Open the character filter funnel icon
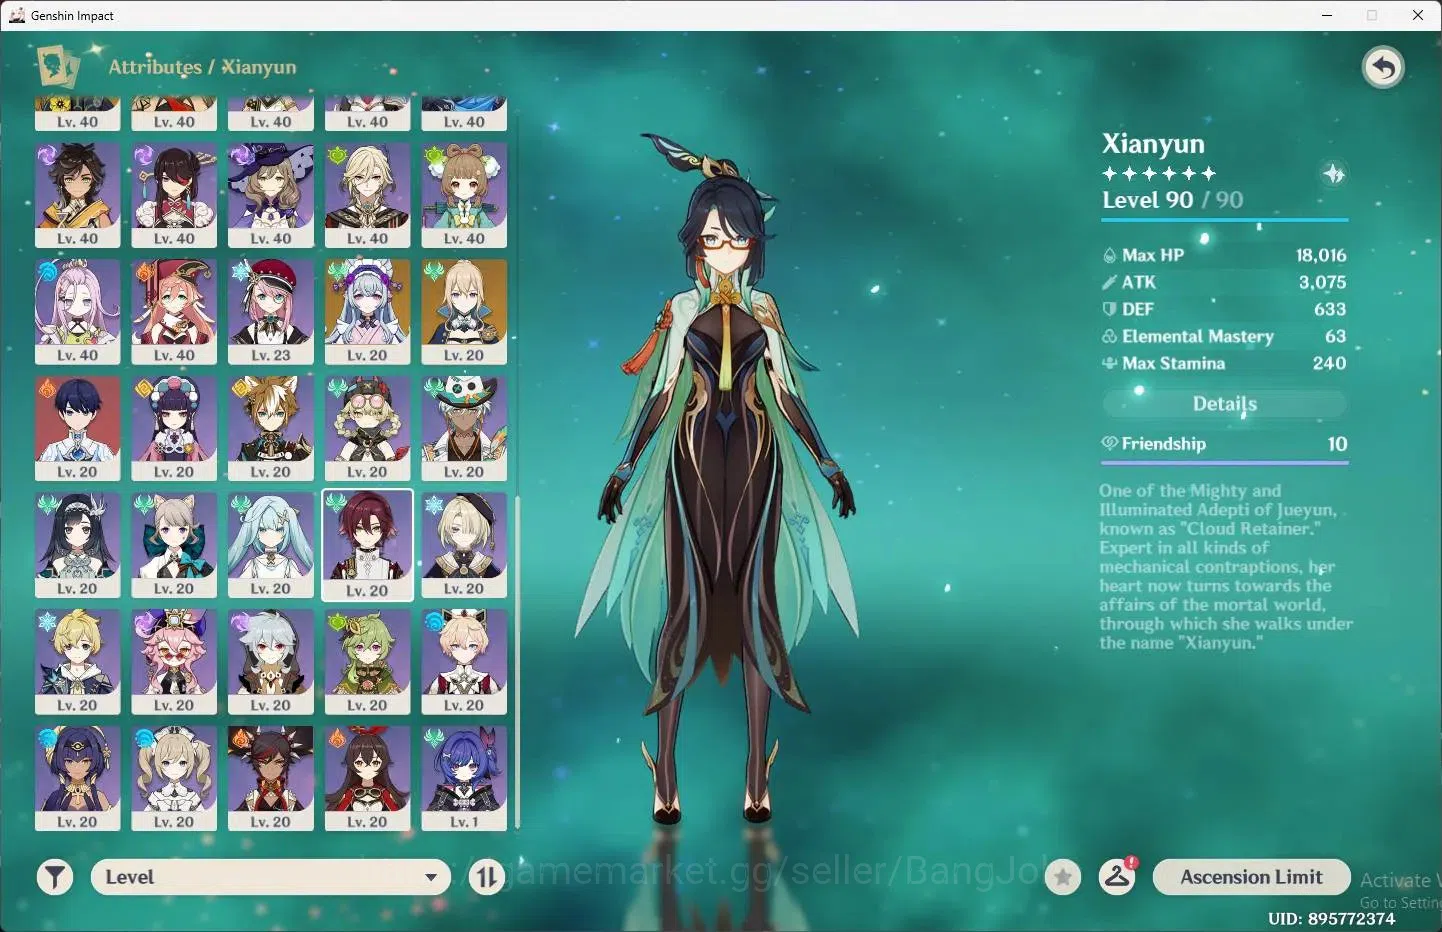The width and height of the screenshot is (1442, 932). pos(55,878)
